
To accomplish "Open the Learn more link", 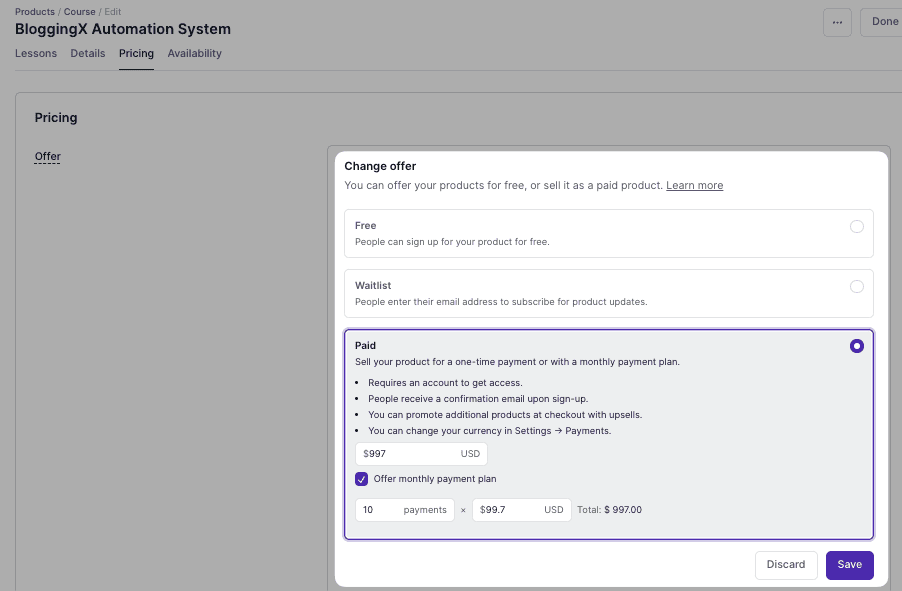I will click(x=694, y=185).
